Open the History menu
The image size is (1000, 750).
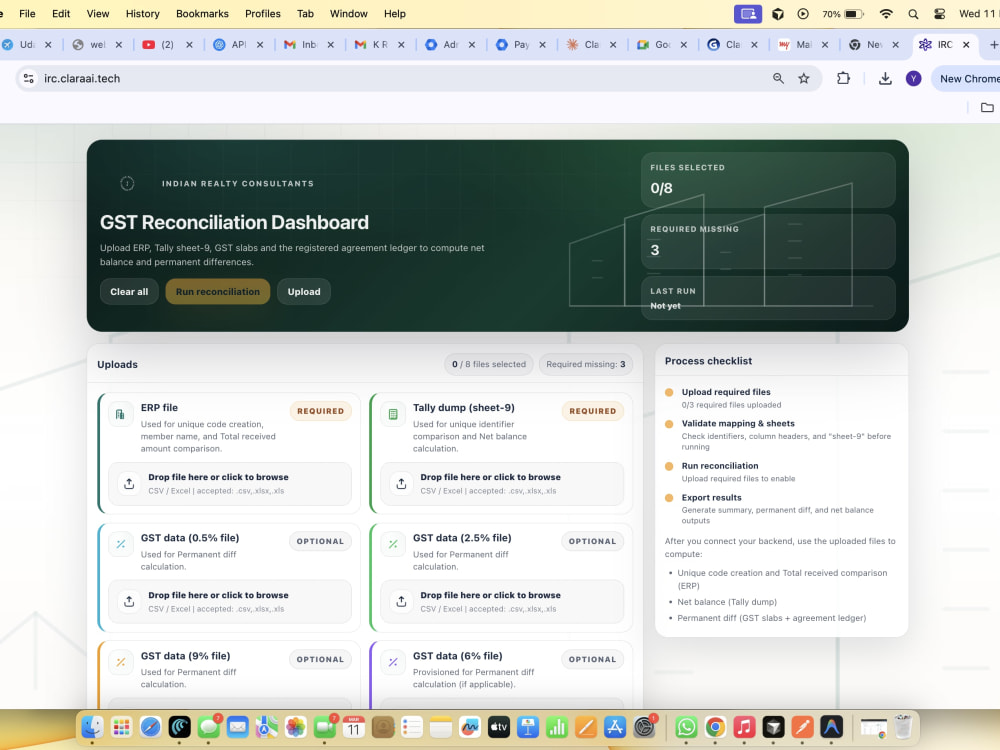point(142,13)
